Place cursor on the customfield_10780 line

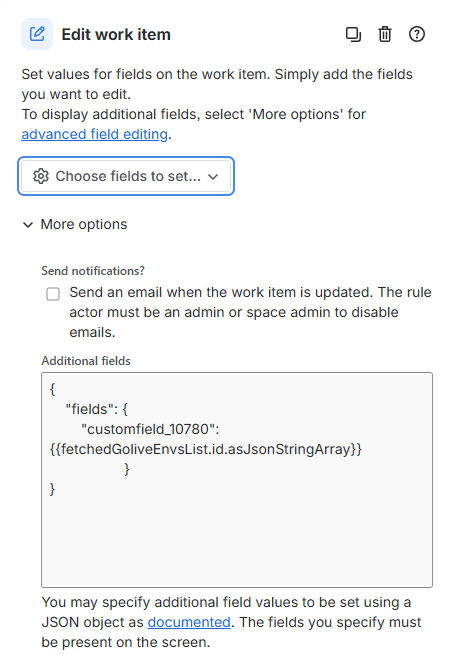coord(150,429)
